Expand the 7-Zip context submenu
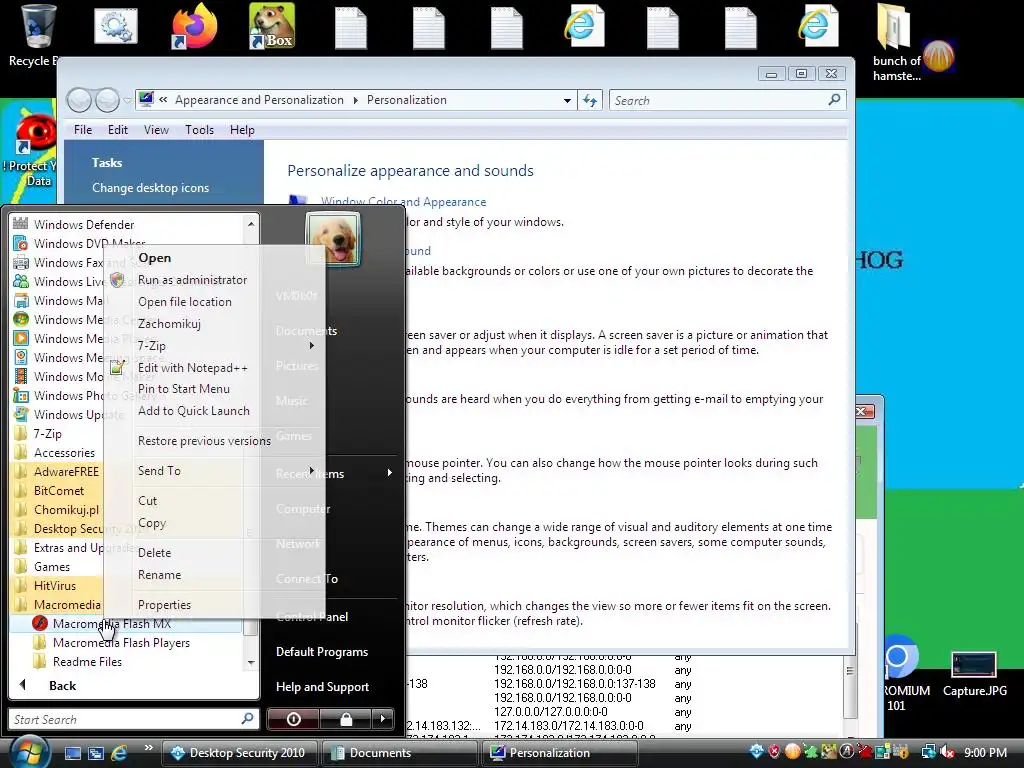1024x768 pixels. [x=312, y=345]
